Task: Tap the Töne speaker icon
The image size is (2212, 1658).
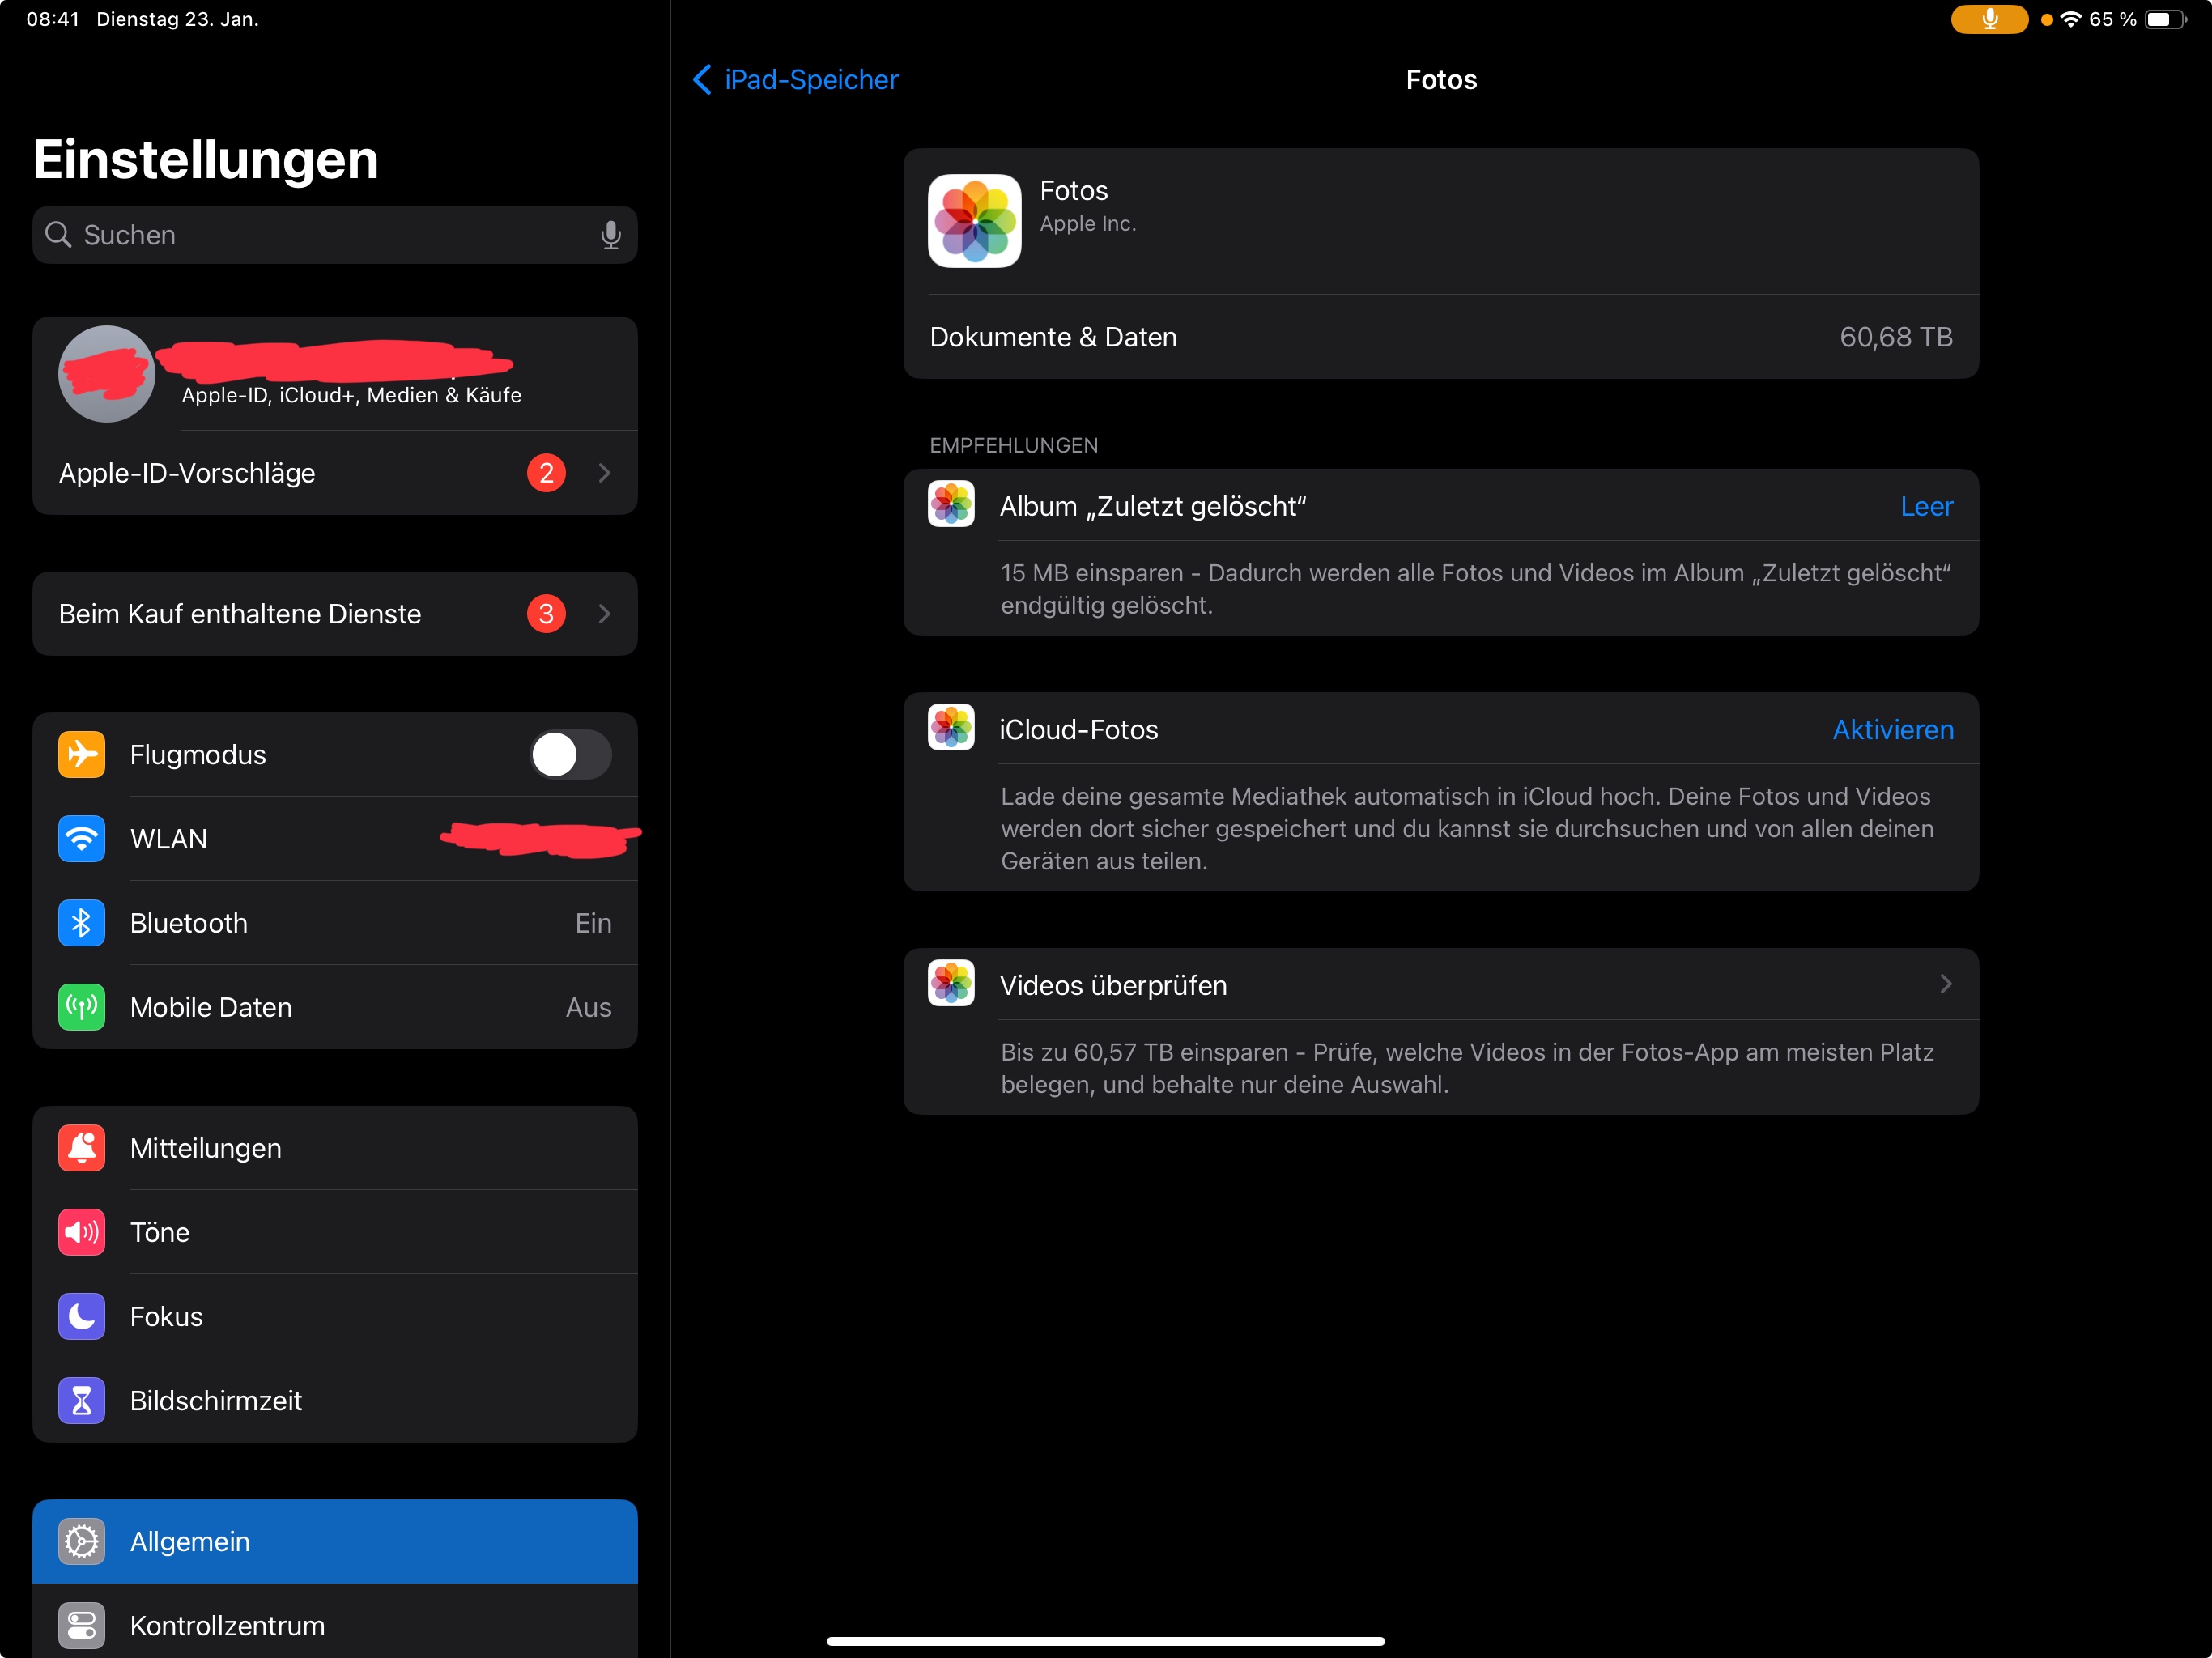Action: pyautogui.click(x=81, y=1232)
